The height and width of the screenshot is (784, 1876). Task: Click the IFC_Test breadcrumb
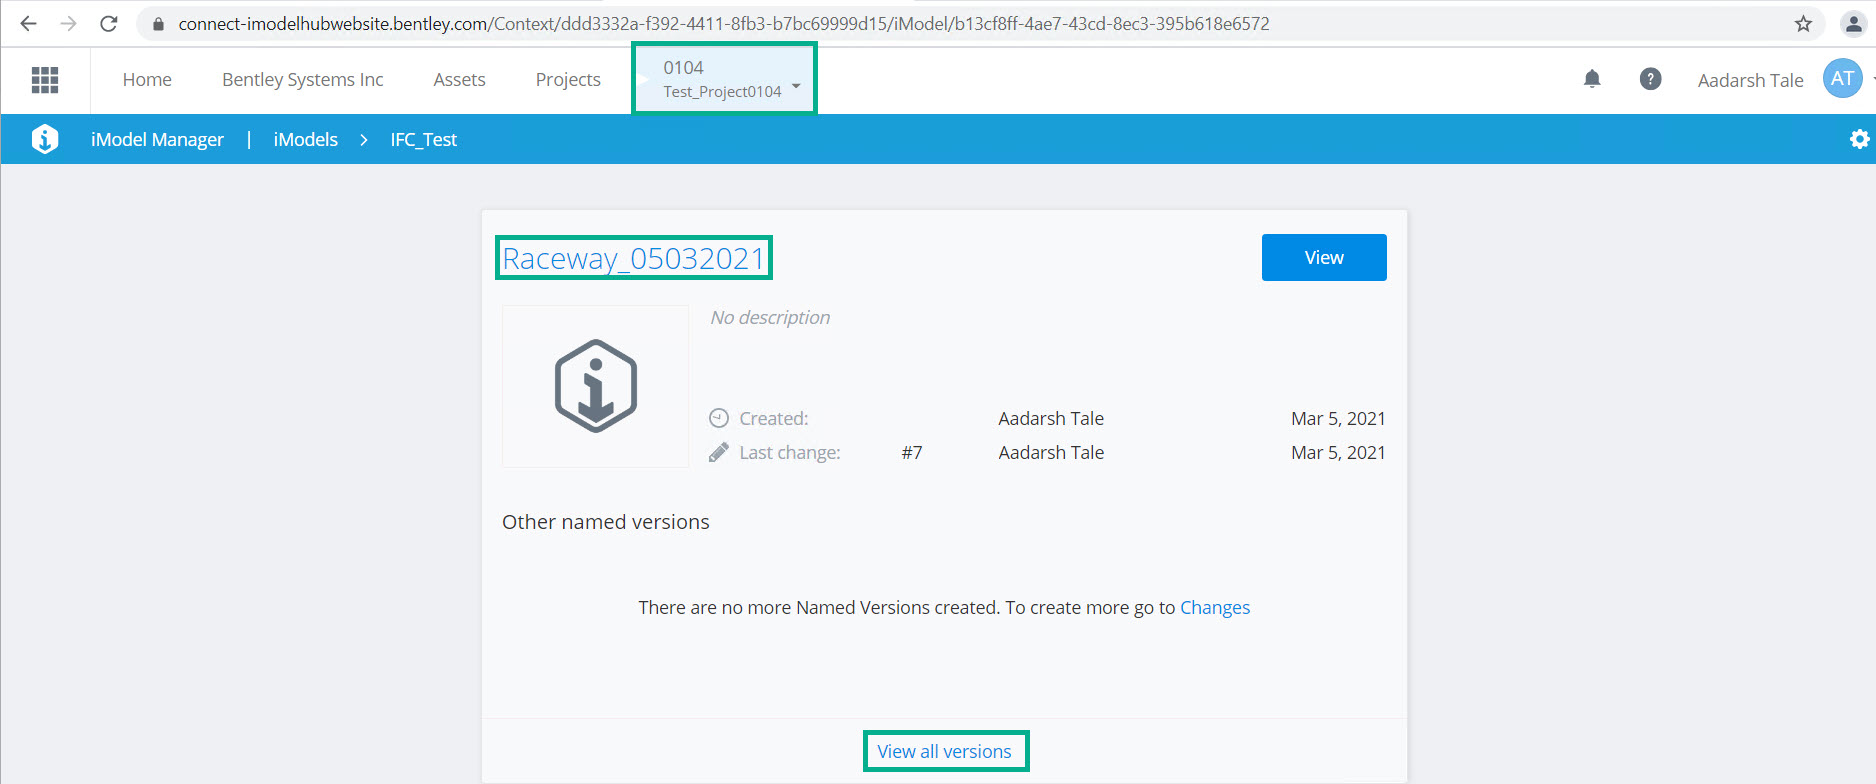pos(424,140)
